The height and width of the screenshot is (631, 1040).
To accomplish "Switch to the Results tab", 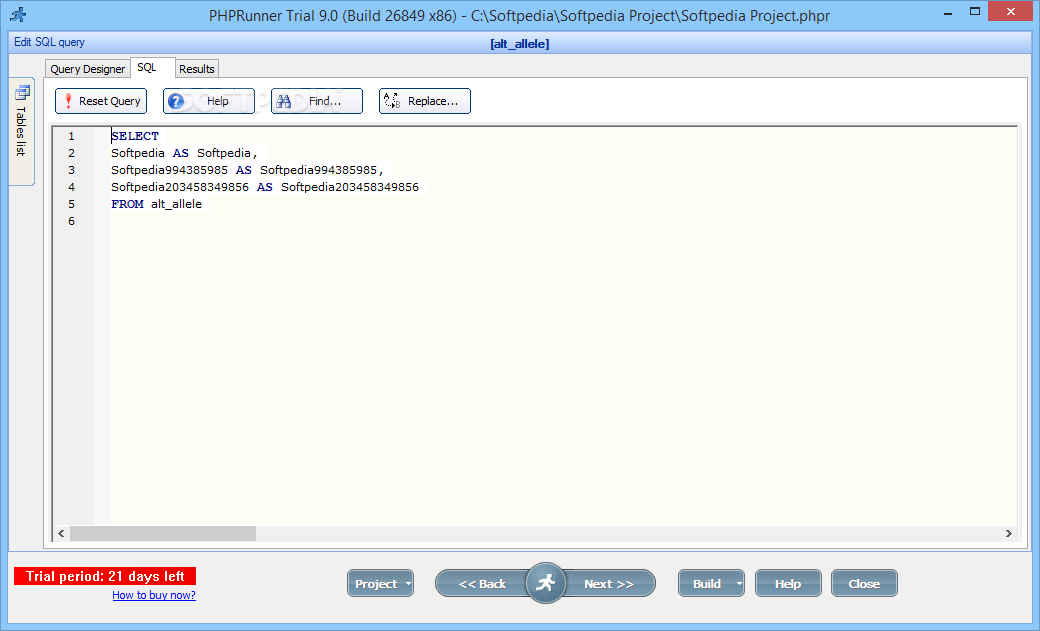I will click(x=197, y=69).
